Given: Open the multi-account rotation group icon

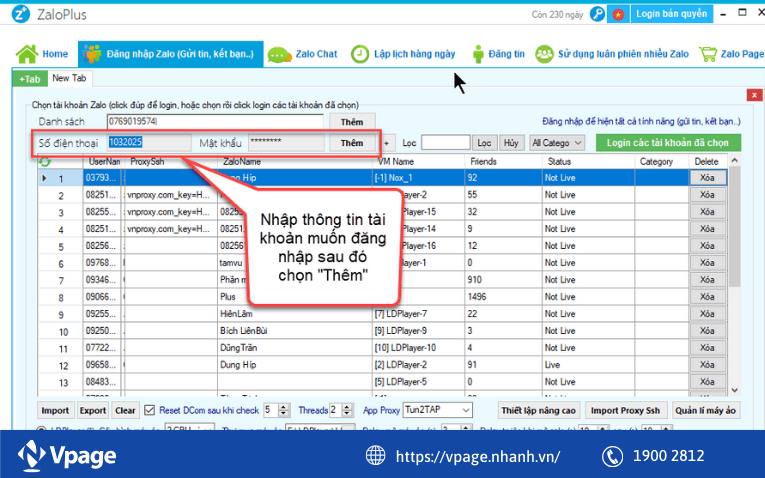Looking at the screenshot, I should [x=544, y=54].
